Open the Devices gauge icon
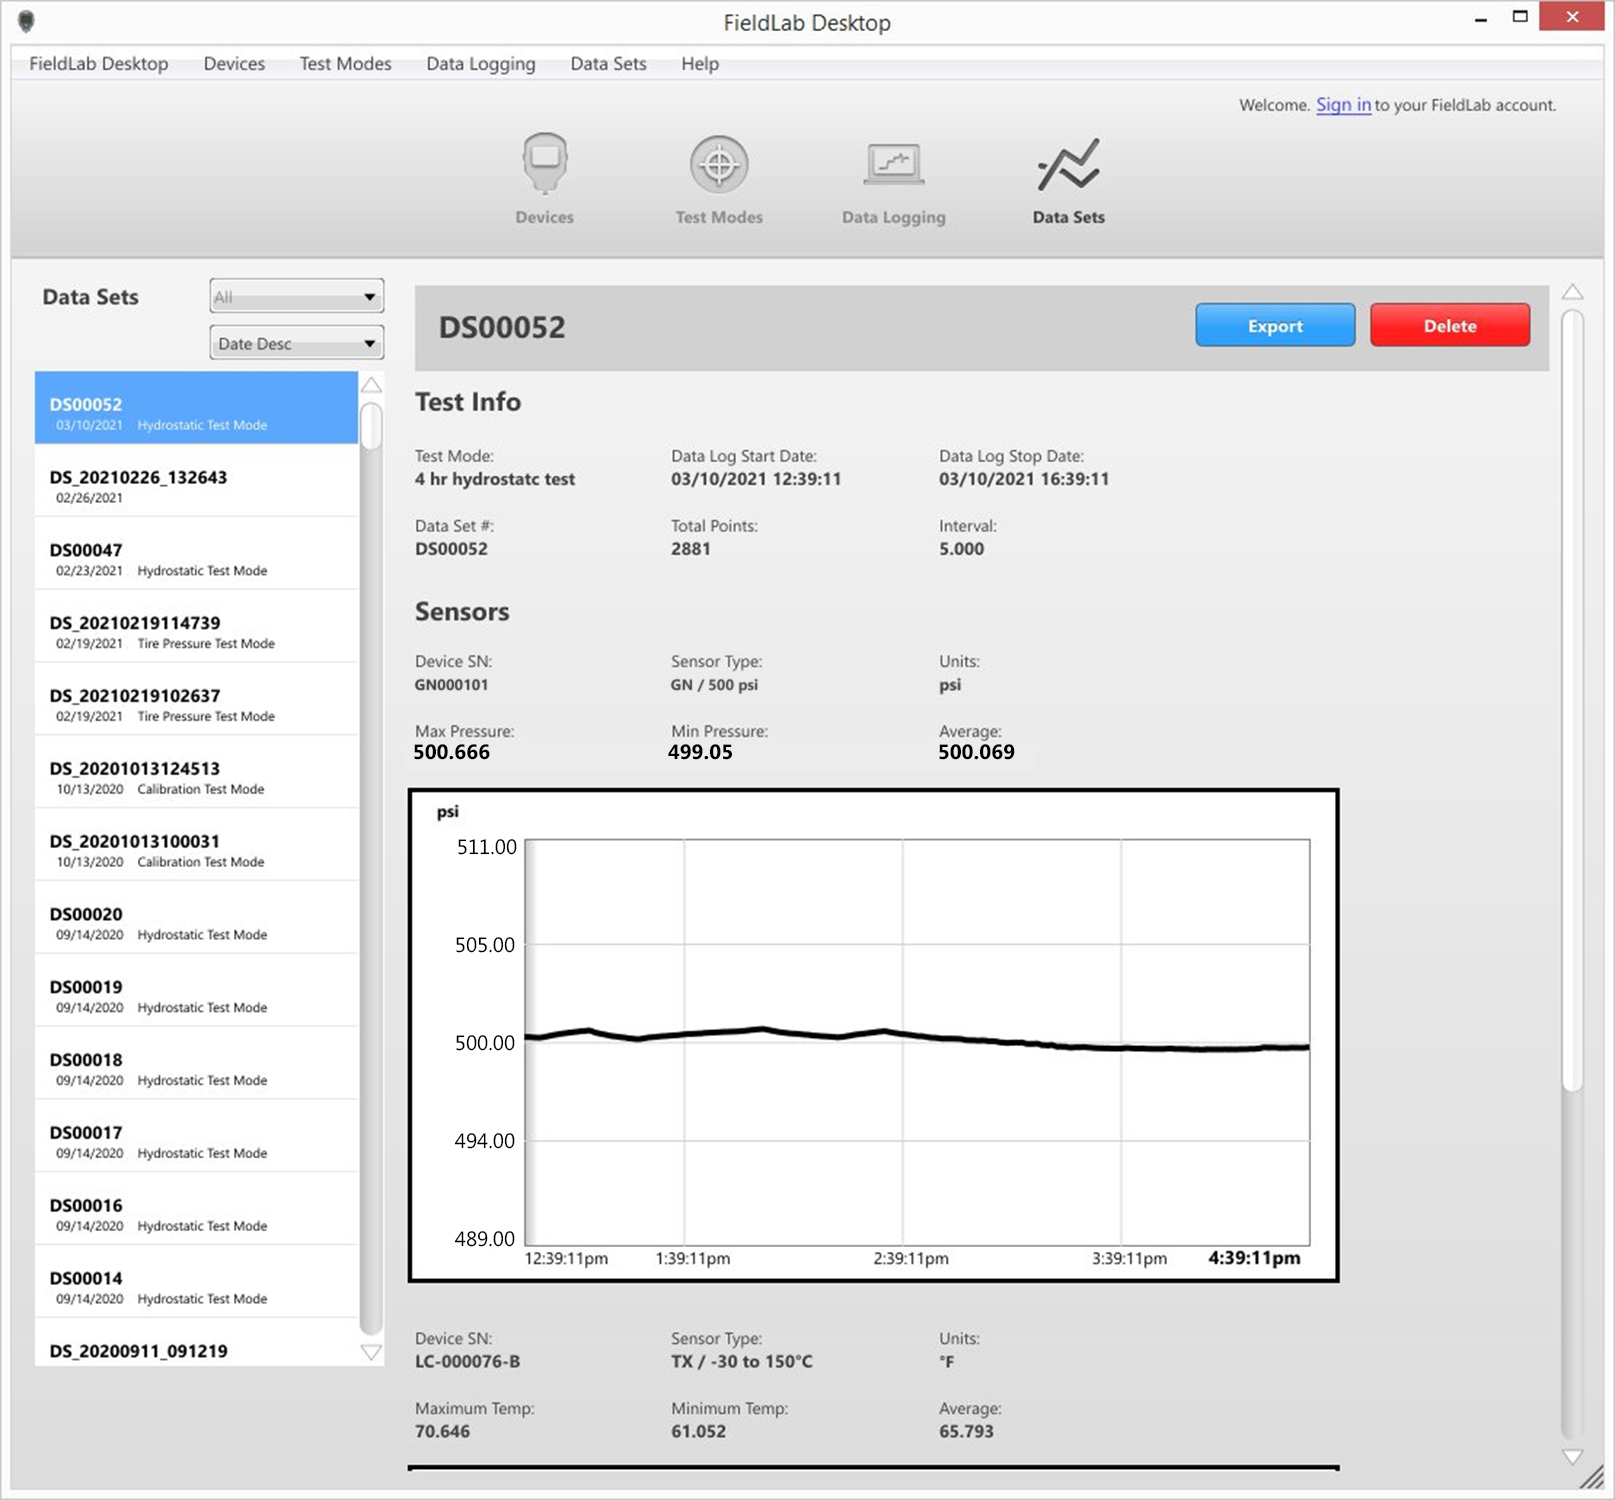 tap(544, 165)
